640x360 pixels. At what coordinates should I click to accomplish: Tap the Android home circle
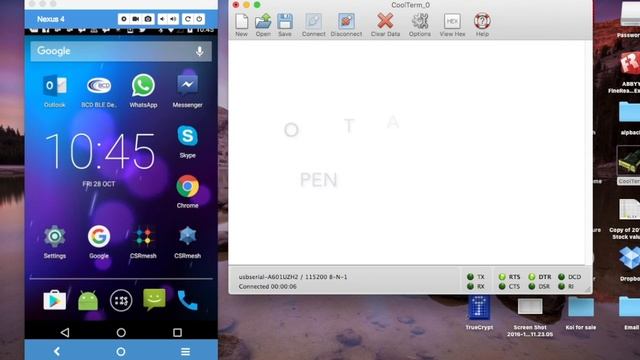point(121,333)
